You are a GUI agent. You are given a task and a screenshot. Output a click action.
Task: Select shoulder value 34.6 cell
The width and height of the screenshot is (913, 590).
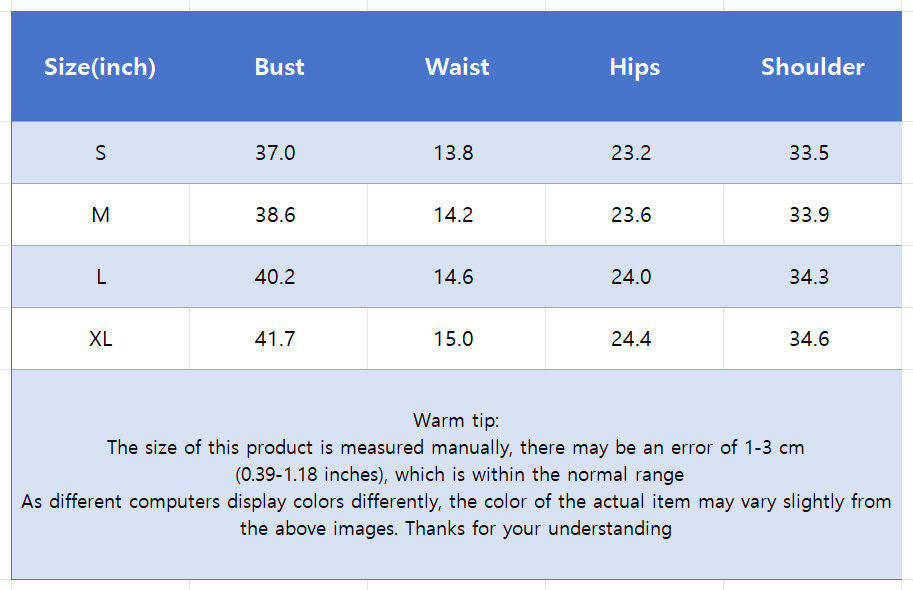pos(809,339)
